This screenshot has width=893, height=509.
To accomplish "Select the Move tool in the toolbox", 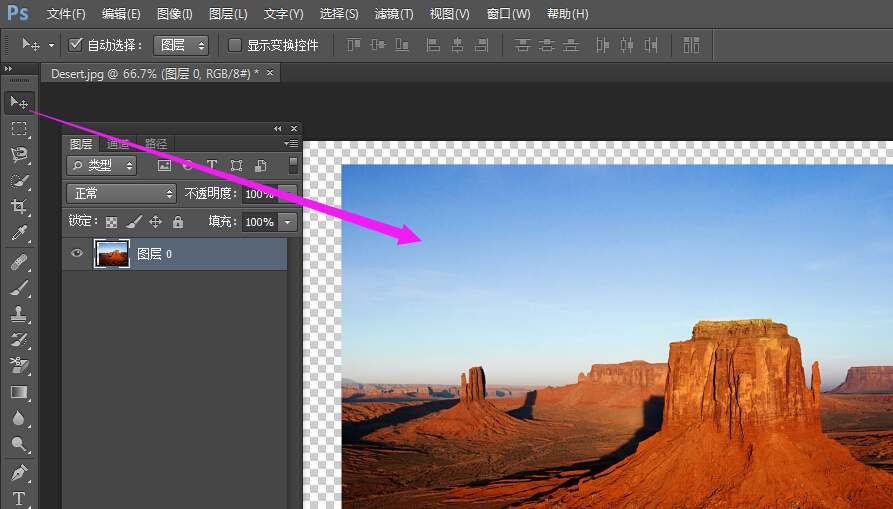I will 19,102.
